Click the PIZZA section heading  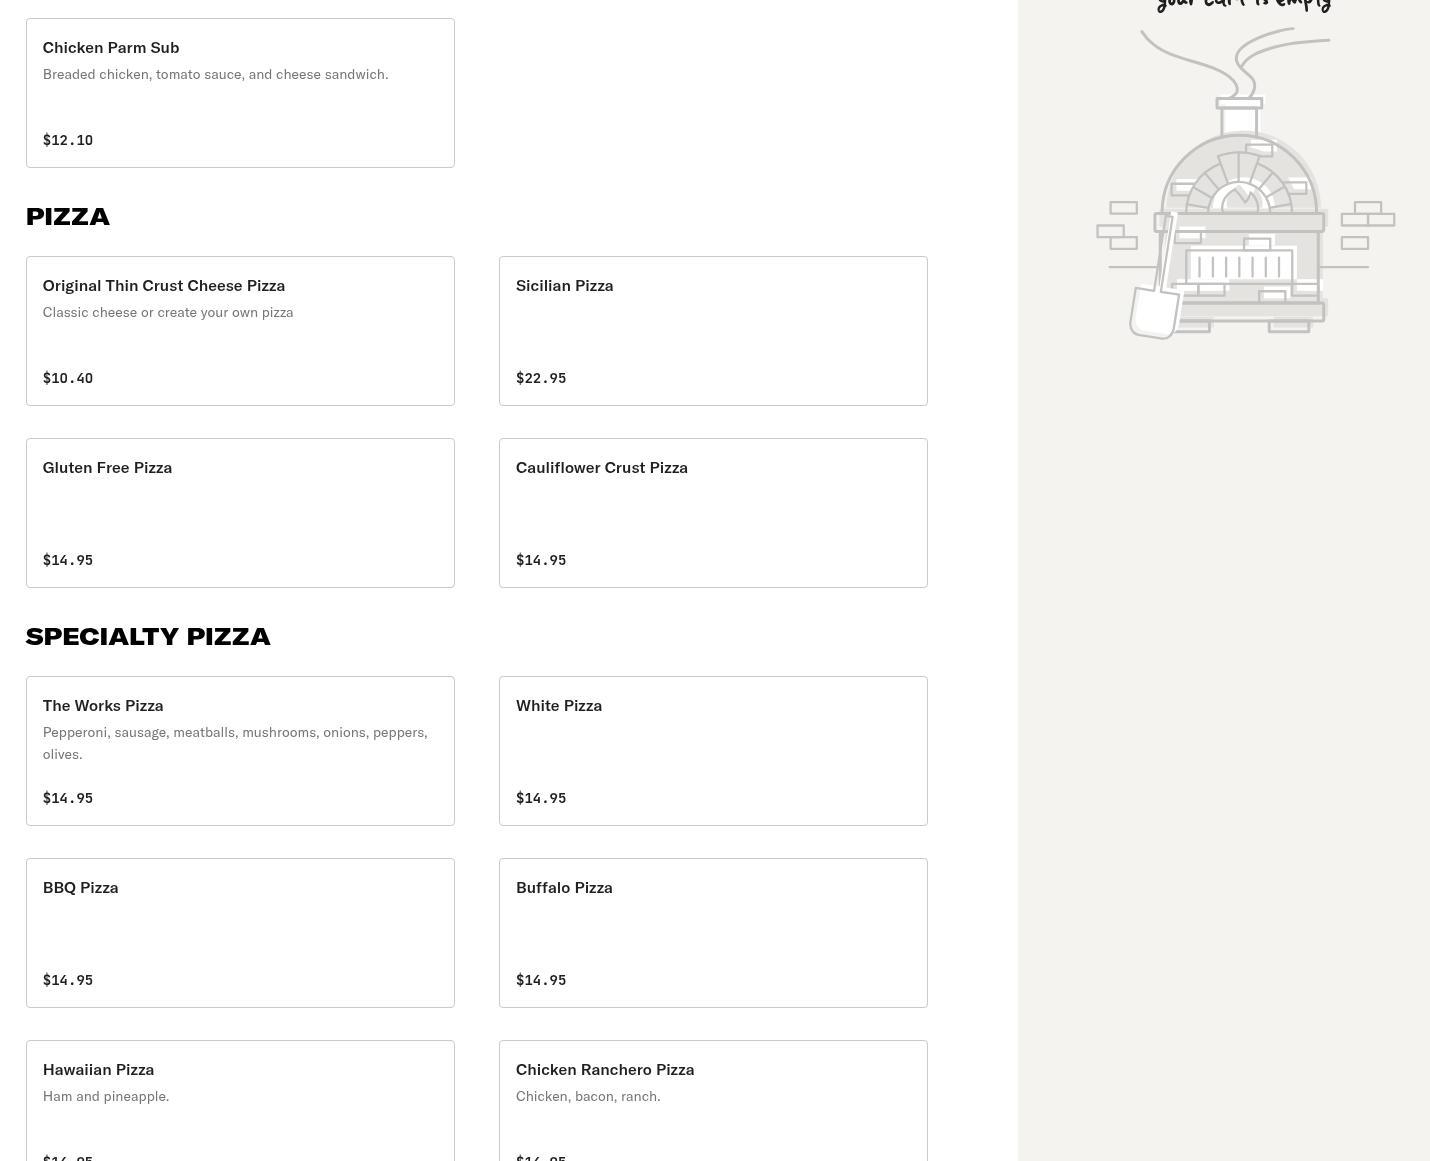coord(68,217)
